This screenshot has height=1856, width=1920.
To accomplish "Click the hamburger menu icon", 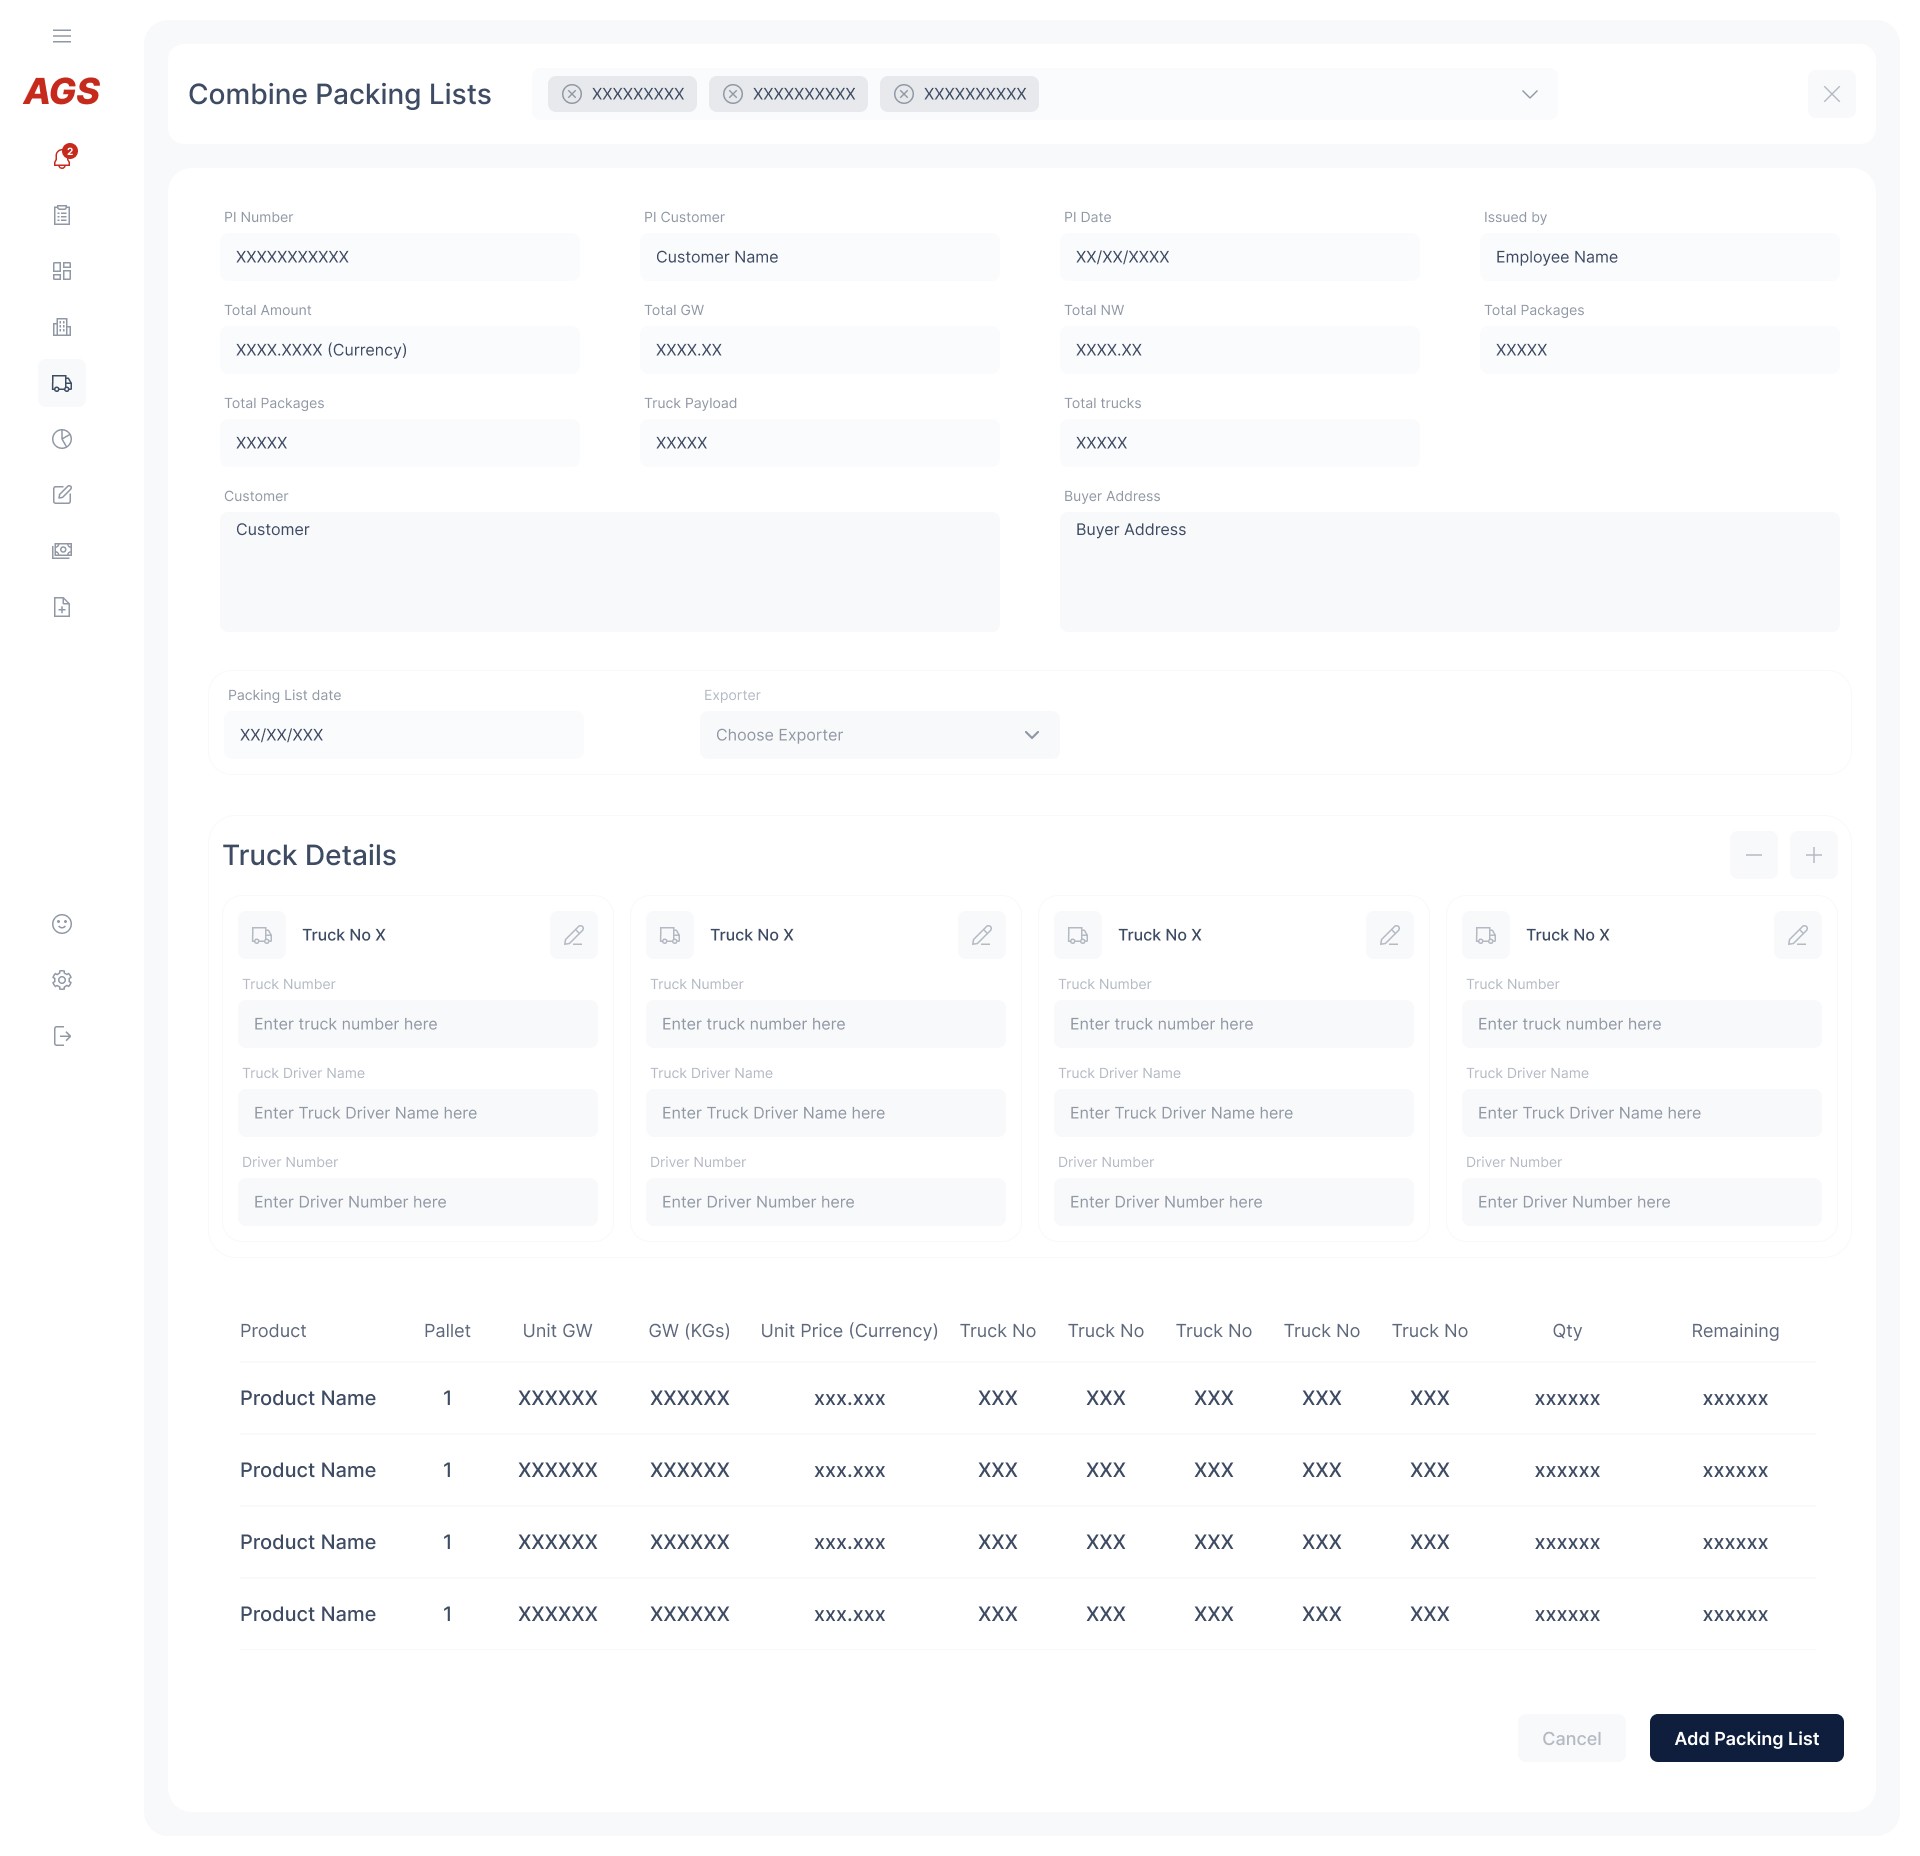I will [x=62, y=37].
